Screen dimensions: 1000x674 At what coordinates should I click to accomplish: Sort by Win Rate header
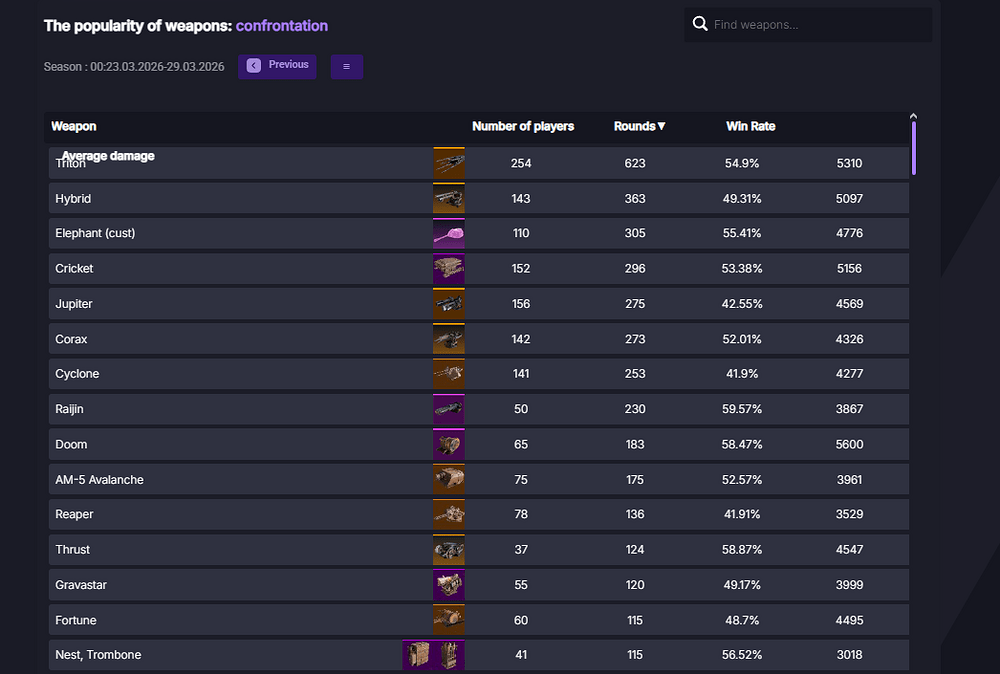click(x=750, y=126)
